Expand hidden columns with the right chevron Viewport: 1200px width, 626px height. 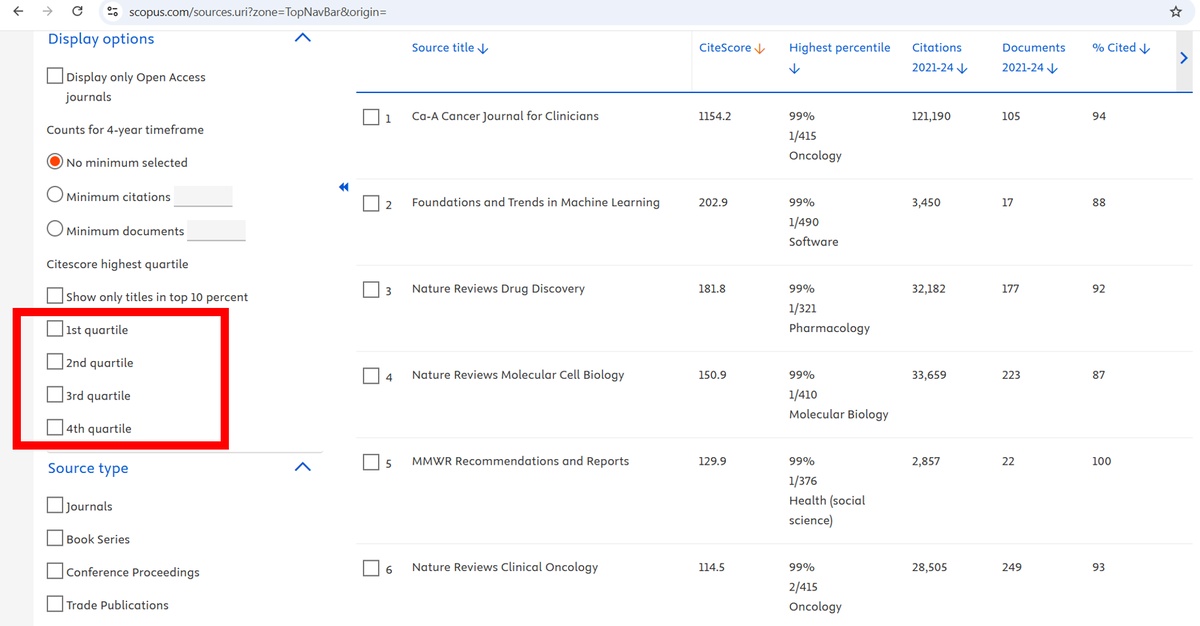coord(1183,57)
